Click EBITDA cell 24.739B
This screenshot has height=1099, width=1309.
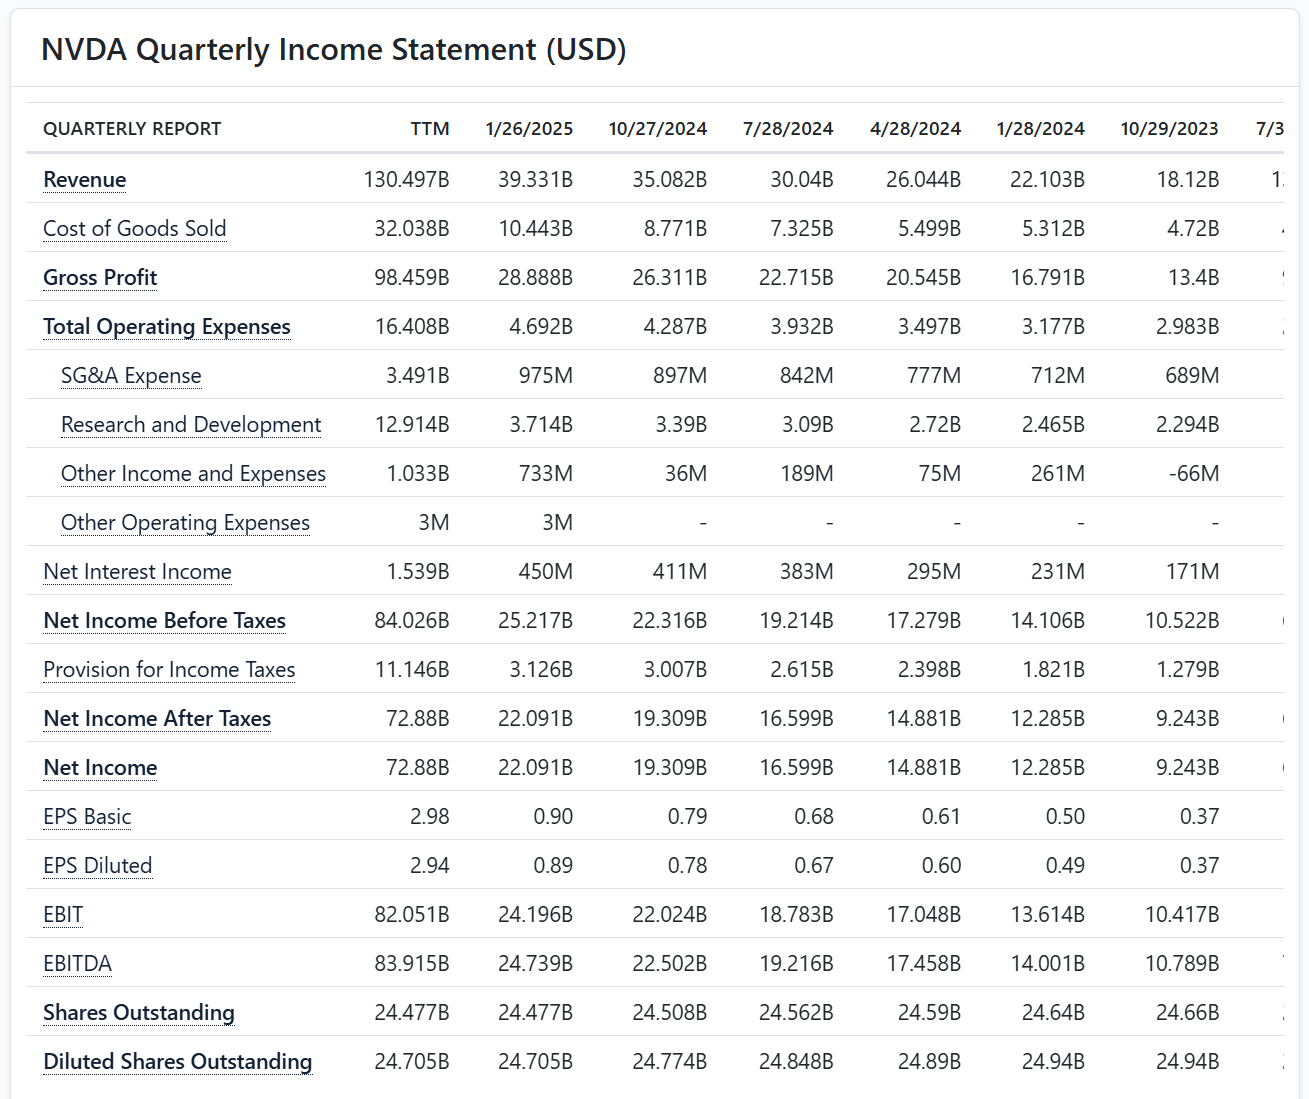pos(535,964)
